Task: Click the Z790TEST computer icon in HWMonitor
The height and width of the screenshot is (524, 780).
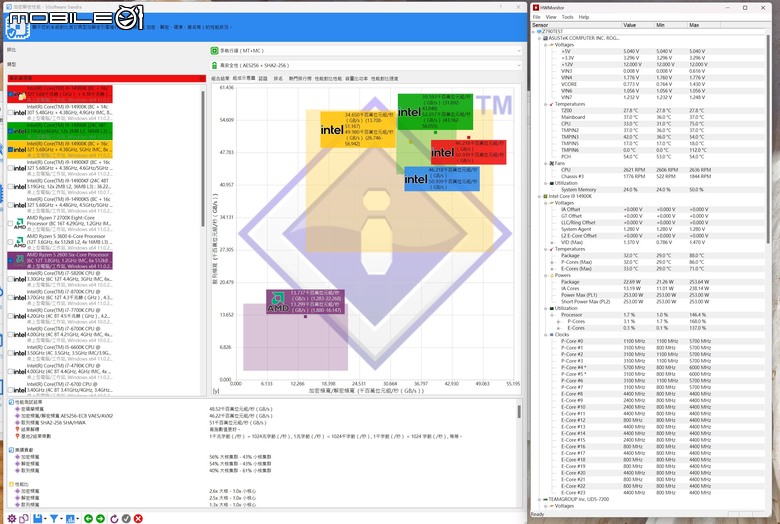Action: pos(539,31)
